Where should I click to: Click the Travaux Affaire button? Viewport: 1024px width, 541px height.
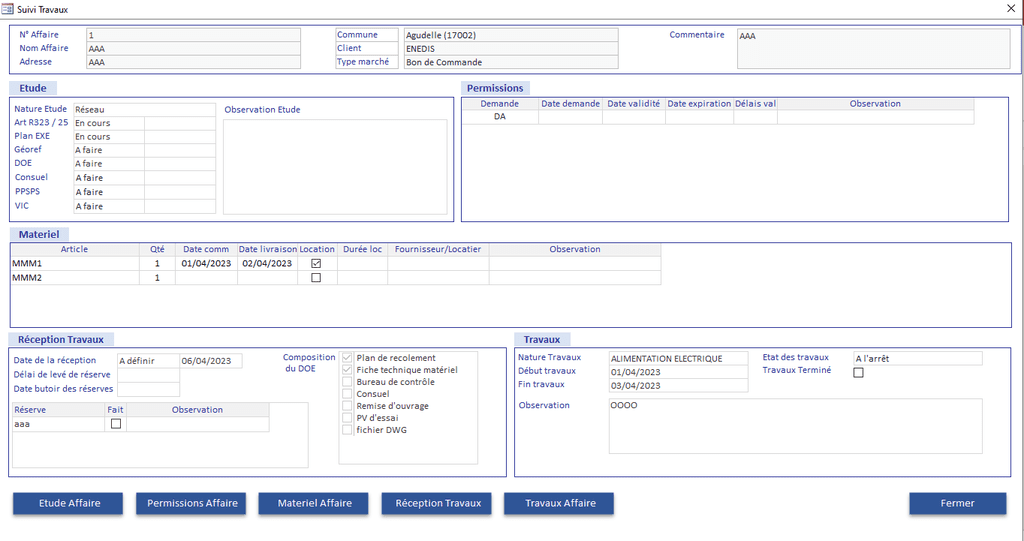coord(560,503)
